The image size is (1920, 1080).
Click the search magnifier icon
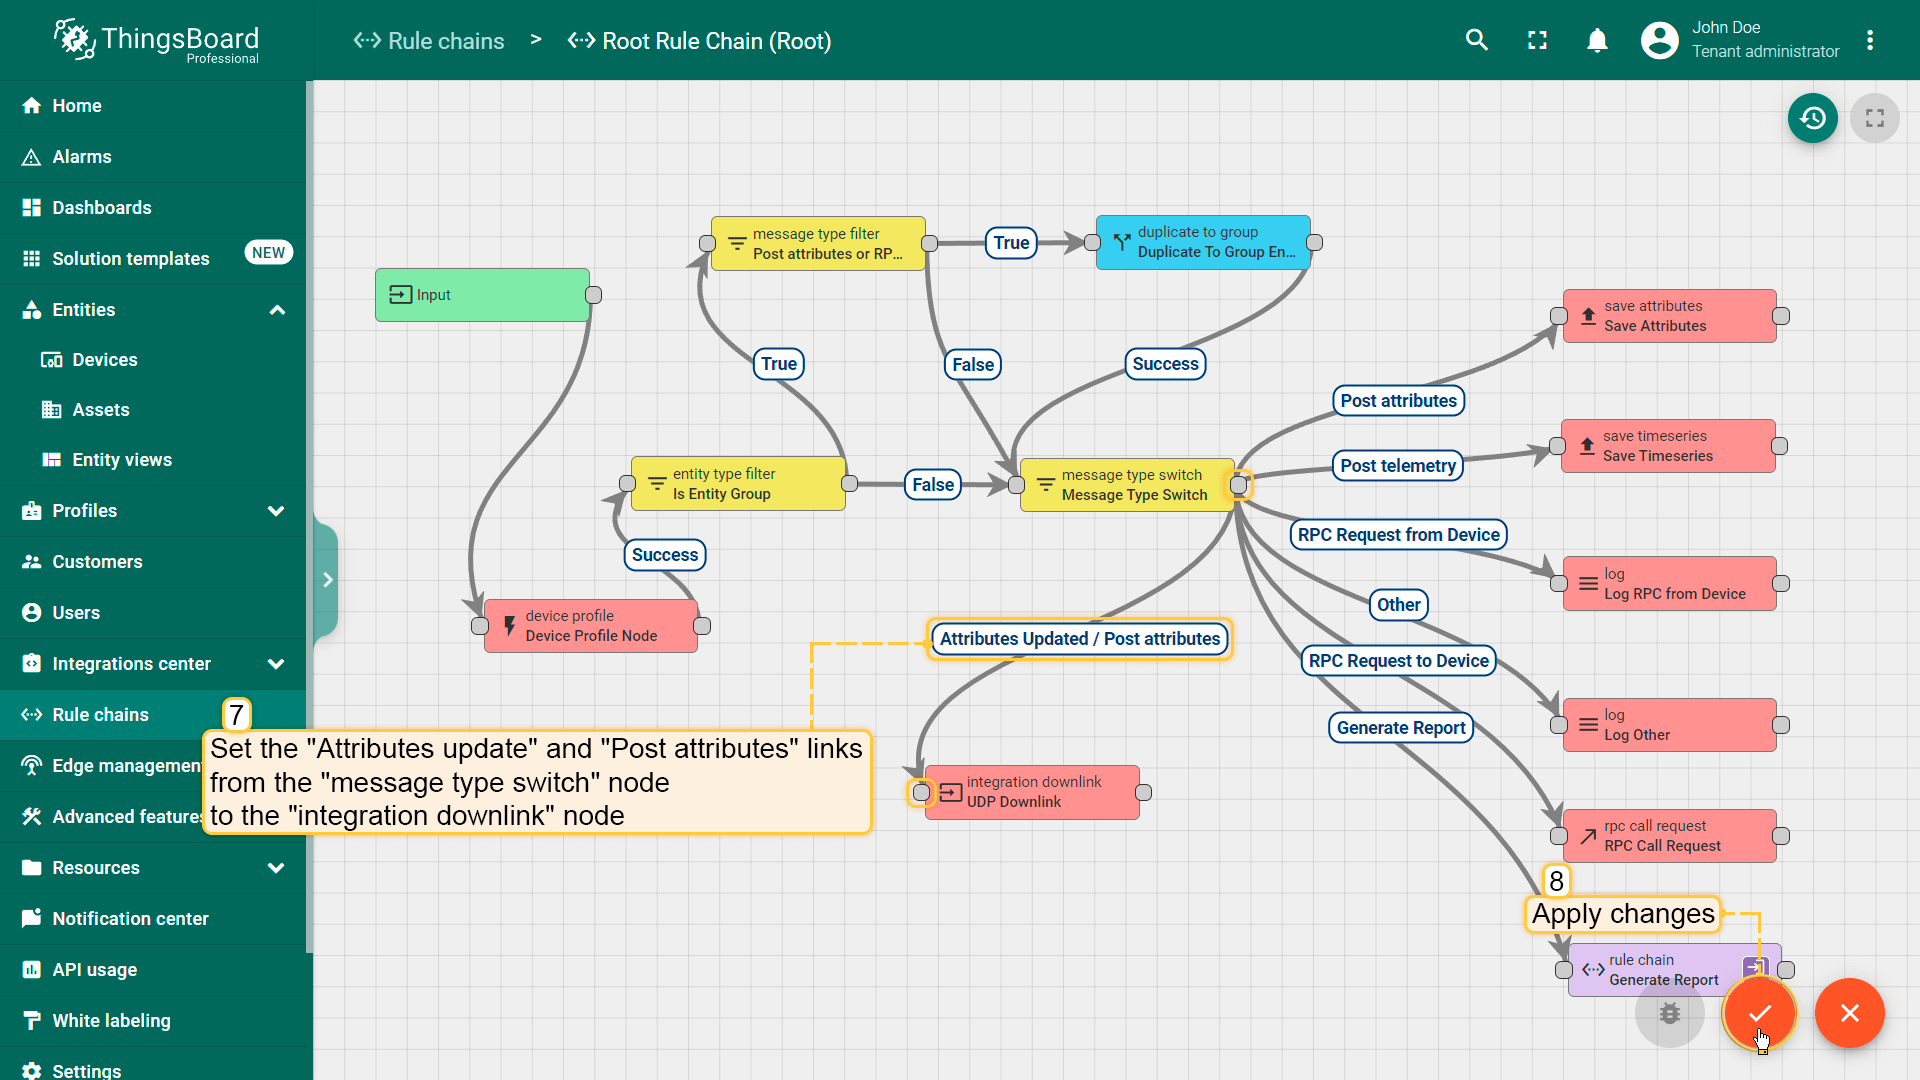click(x=1477, y=40)
